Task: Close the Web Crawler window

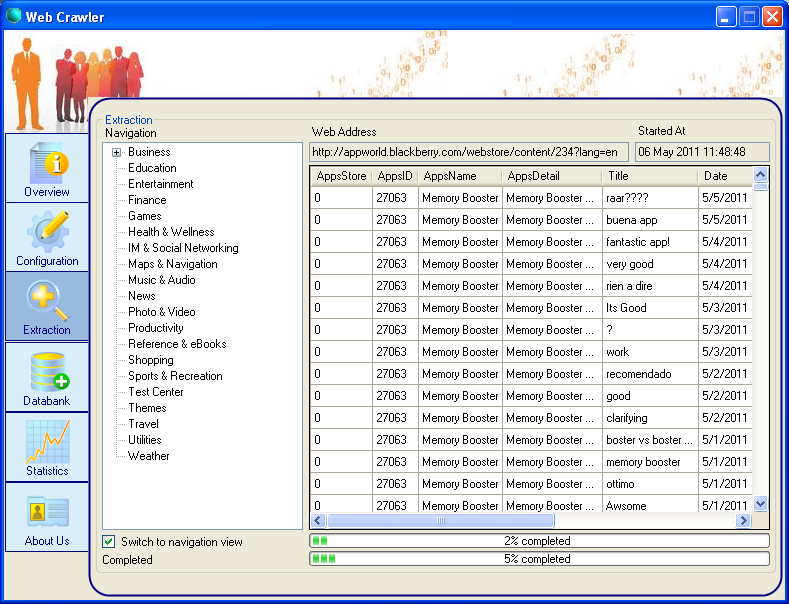Action: coord(772,17)
